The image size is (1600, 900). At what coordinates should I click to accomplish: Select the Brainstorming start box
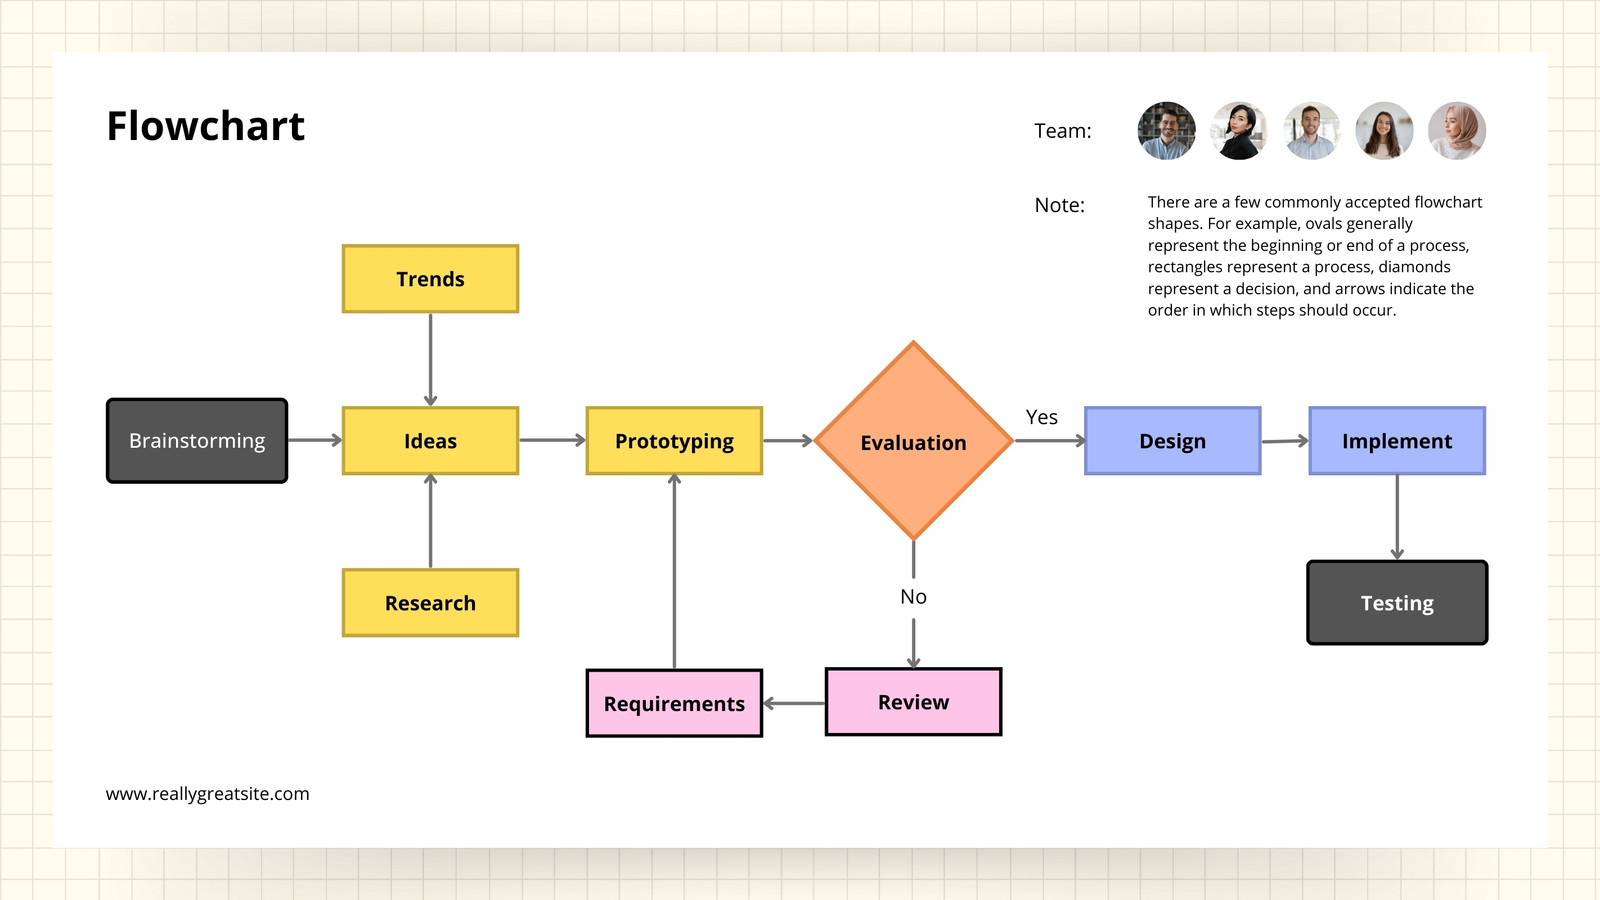(x=197, y=441)
